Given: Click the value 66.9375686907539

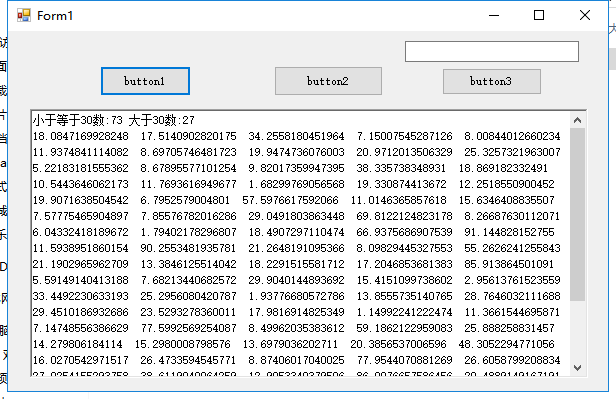Looking at the screenshot, I should point(405,232).
